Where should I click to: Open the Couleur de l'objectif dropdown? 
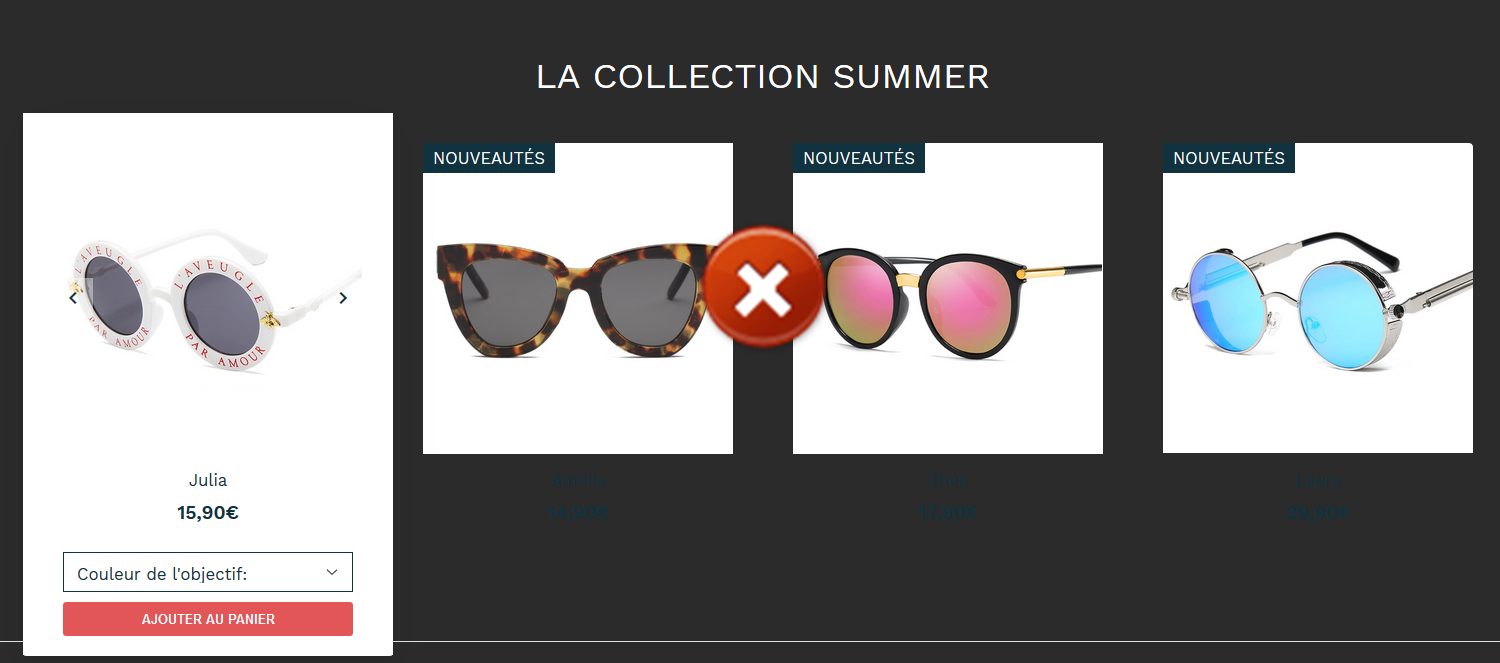(x=208, y=572)
